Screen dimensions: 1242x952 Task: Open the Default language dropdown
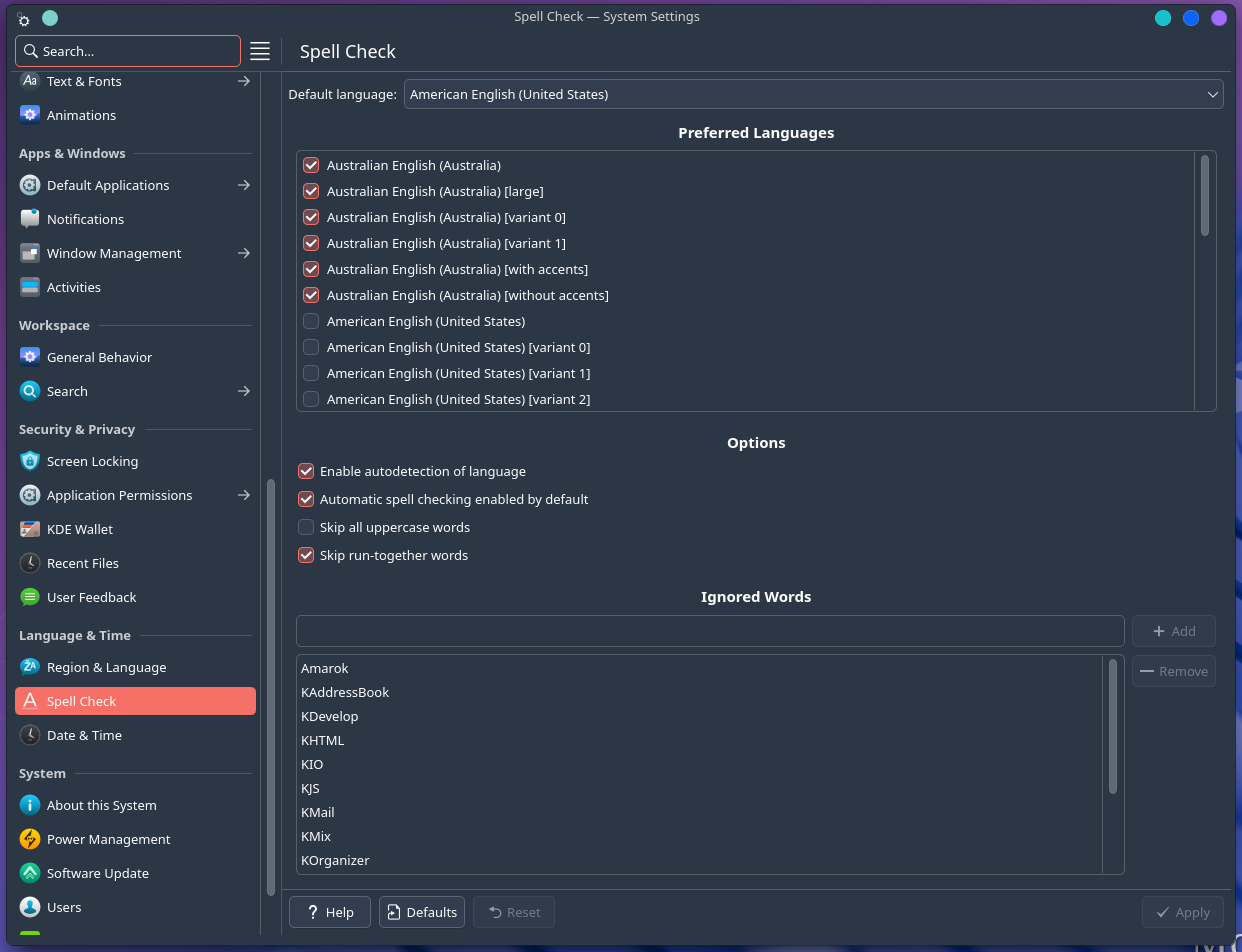click(x=813, y=94)
